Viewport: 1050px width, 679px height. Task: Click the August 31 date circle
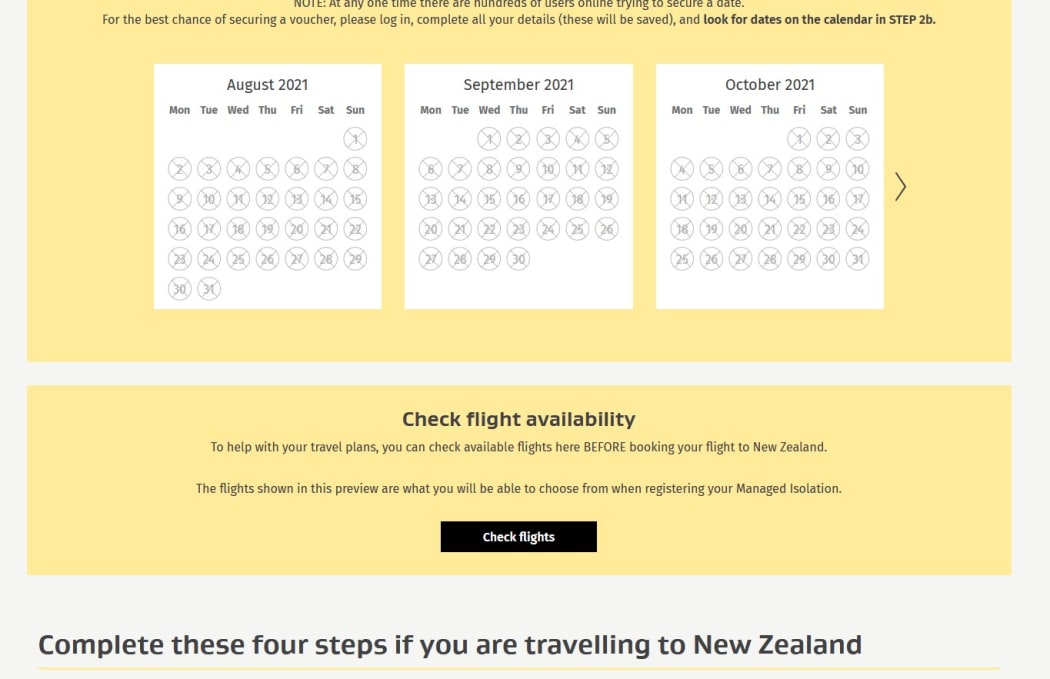208,289
